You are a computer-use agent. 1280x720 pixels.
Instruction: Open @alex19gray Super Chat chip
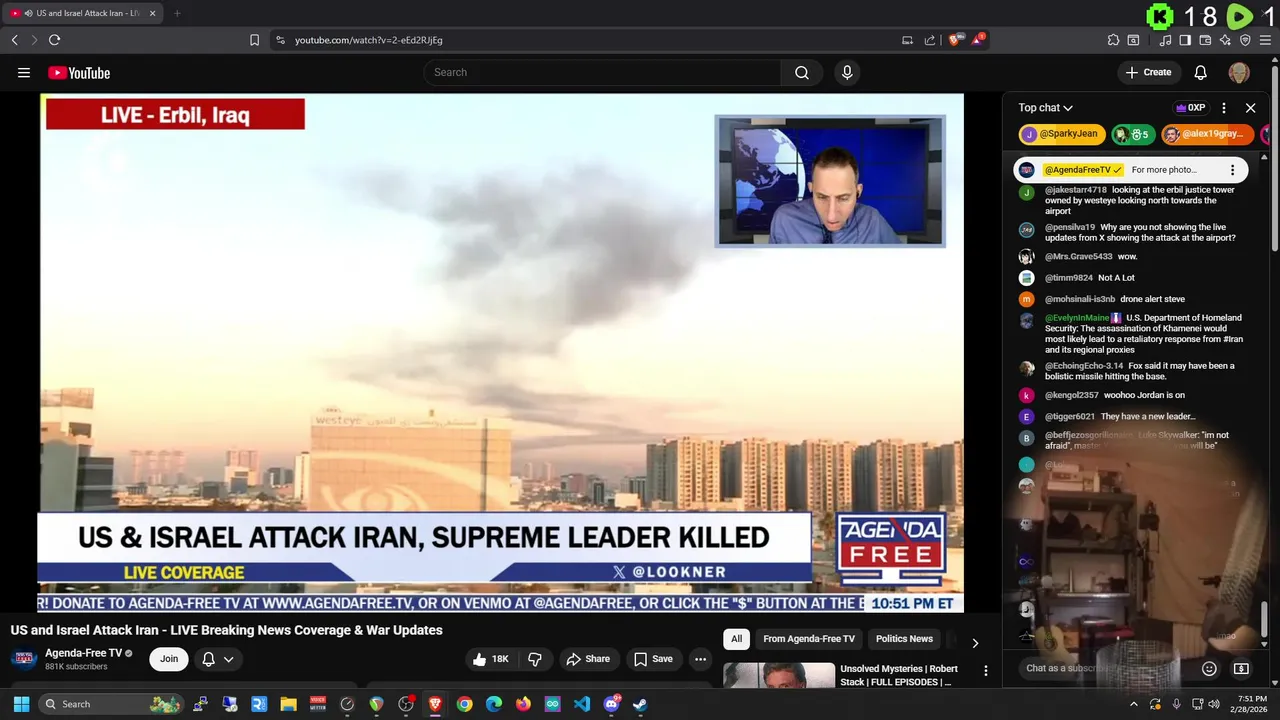1206,134
